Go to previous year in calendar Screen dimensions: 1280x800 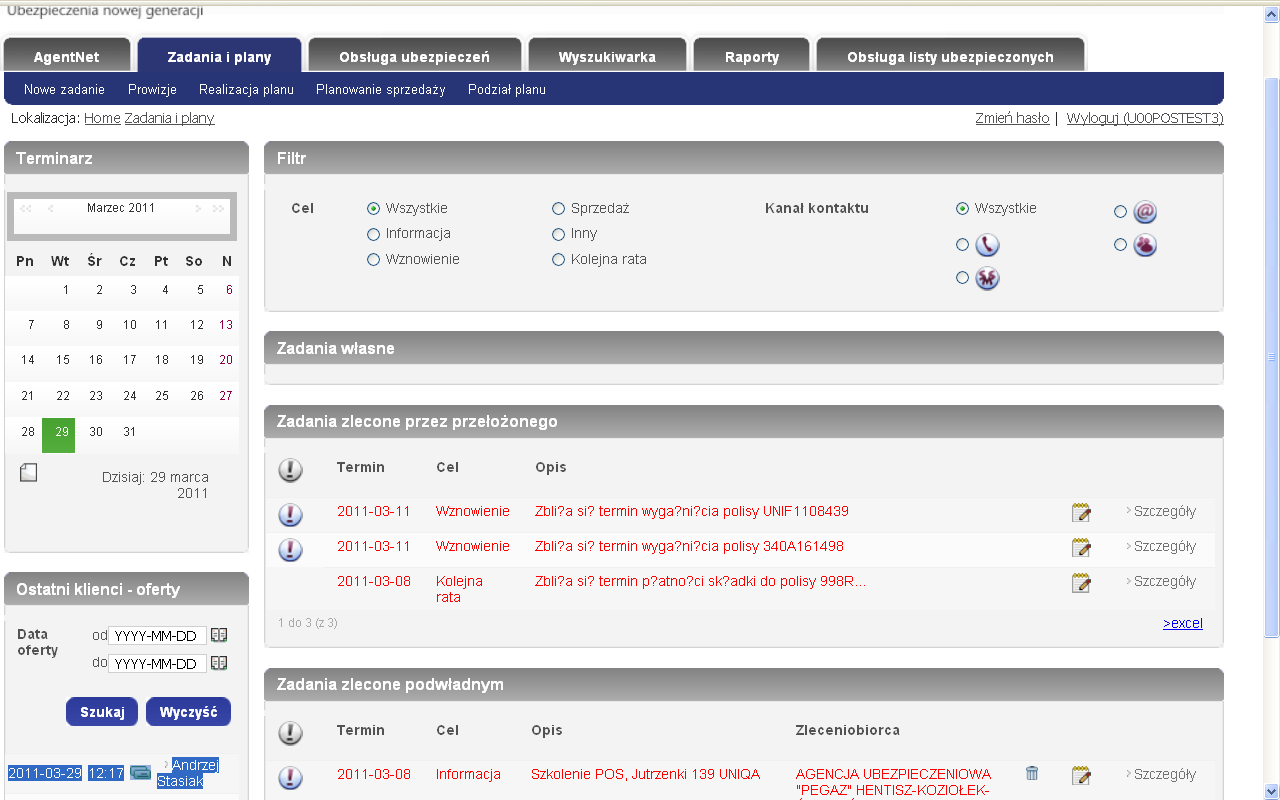(x=25, y=209)
